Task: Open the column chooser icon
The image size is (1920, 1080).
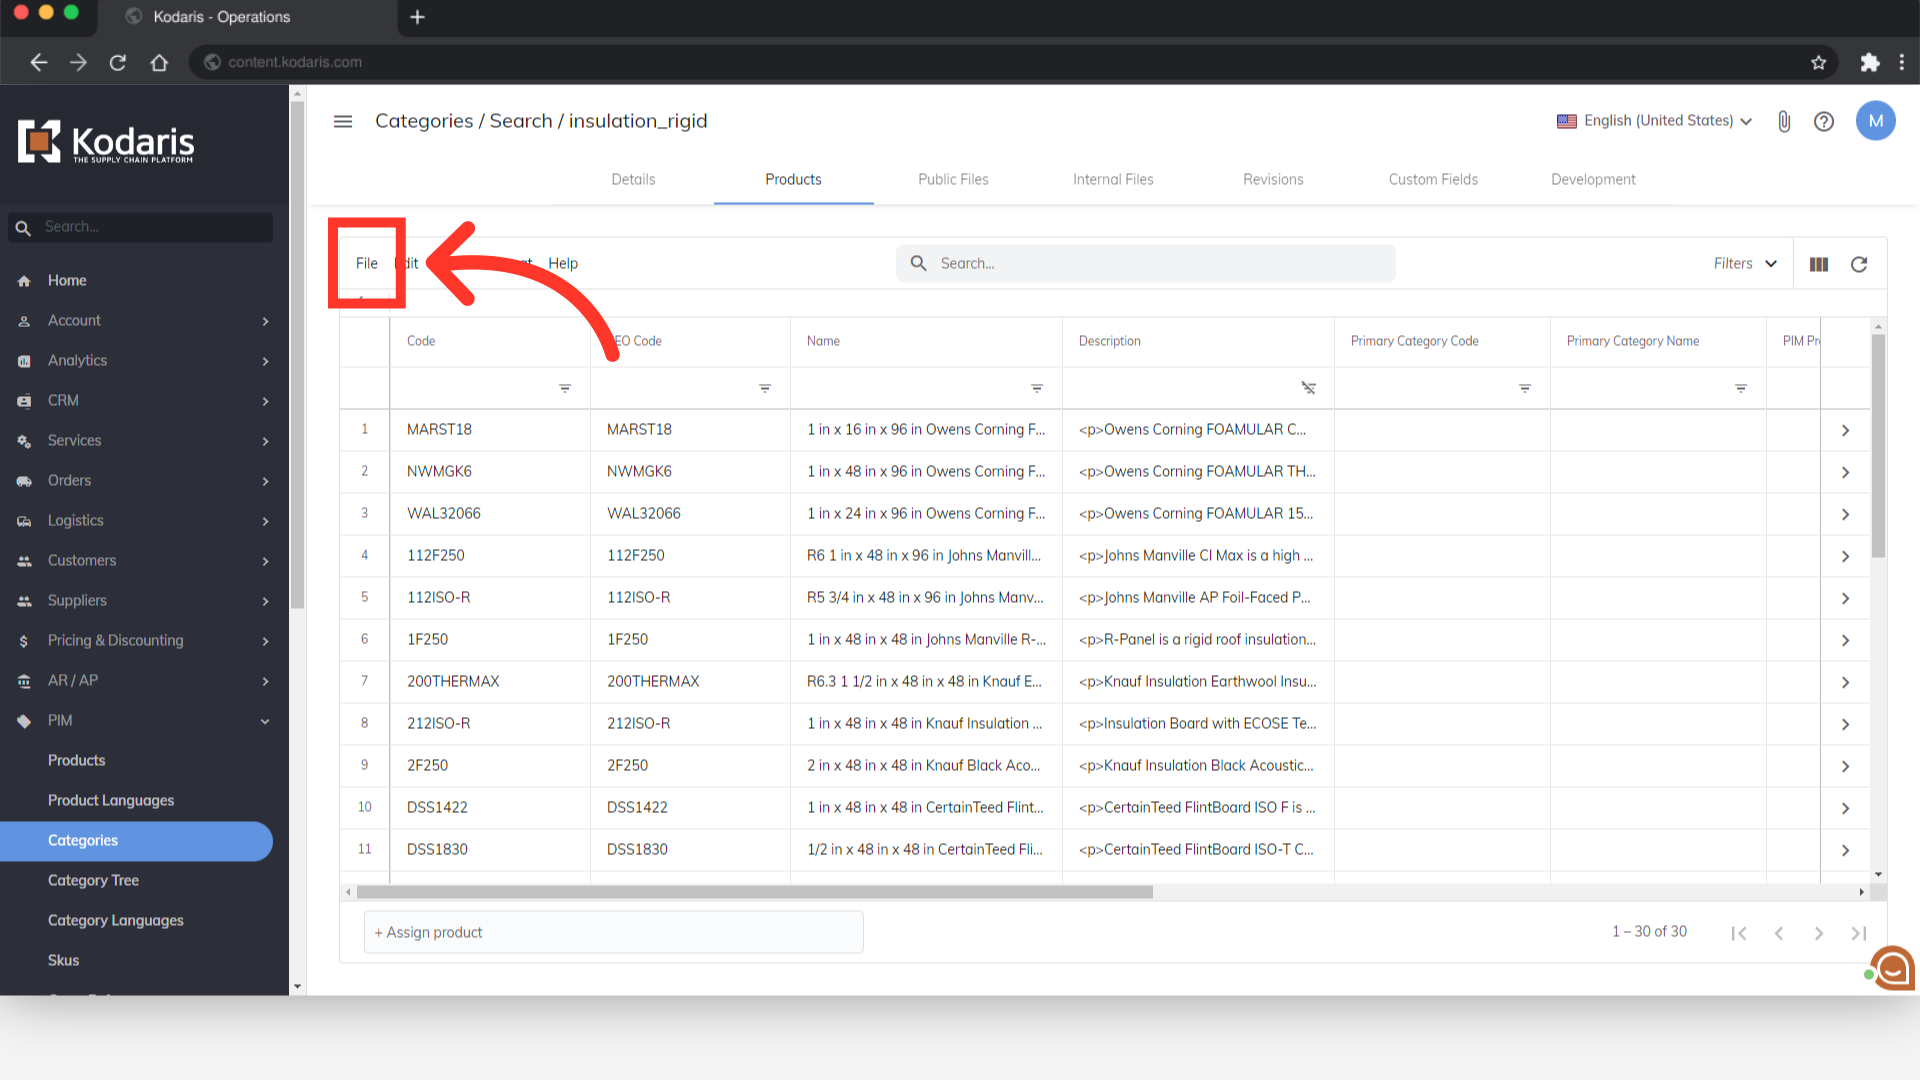Action: (x=1819, y=264)
